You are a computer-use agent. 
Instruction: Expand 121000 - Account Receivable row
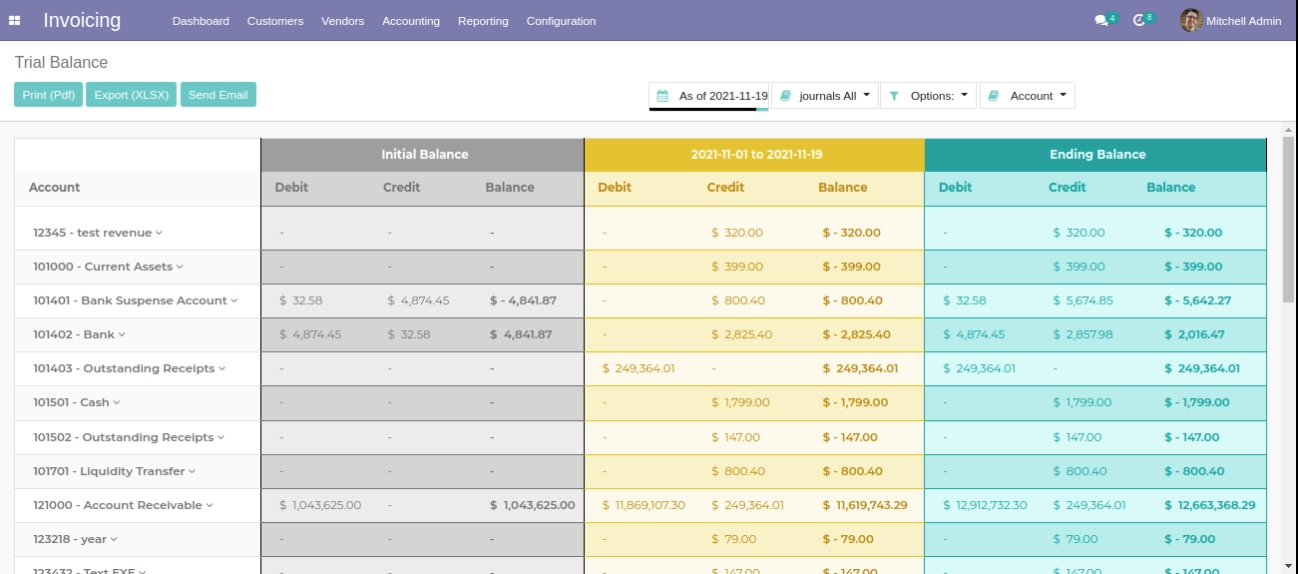pos(123,505)
